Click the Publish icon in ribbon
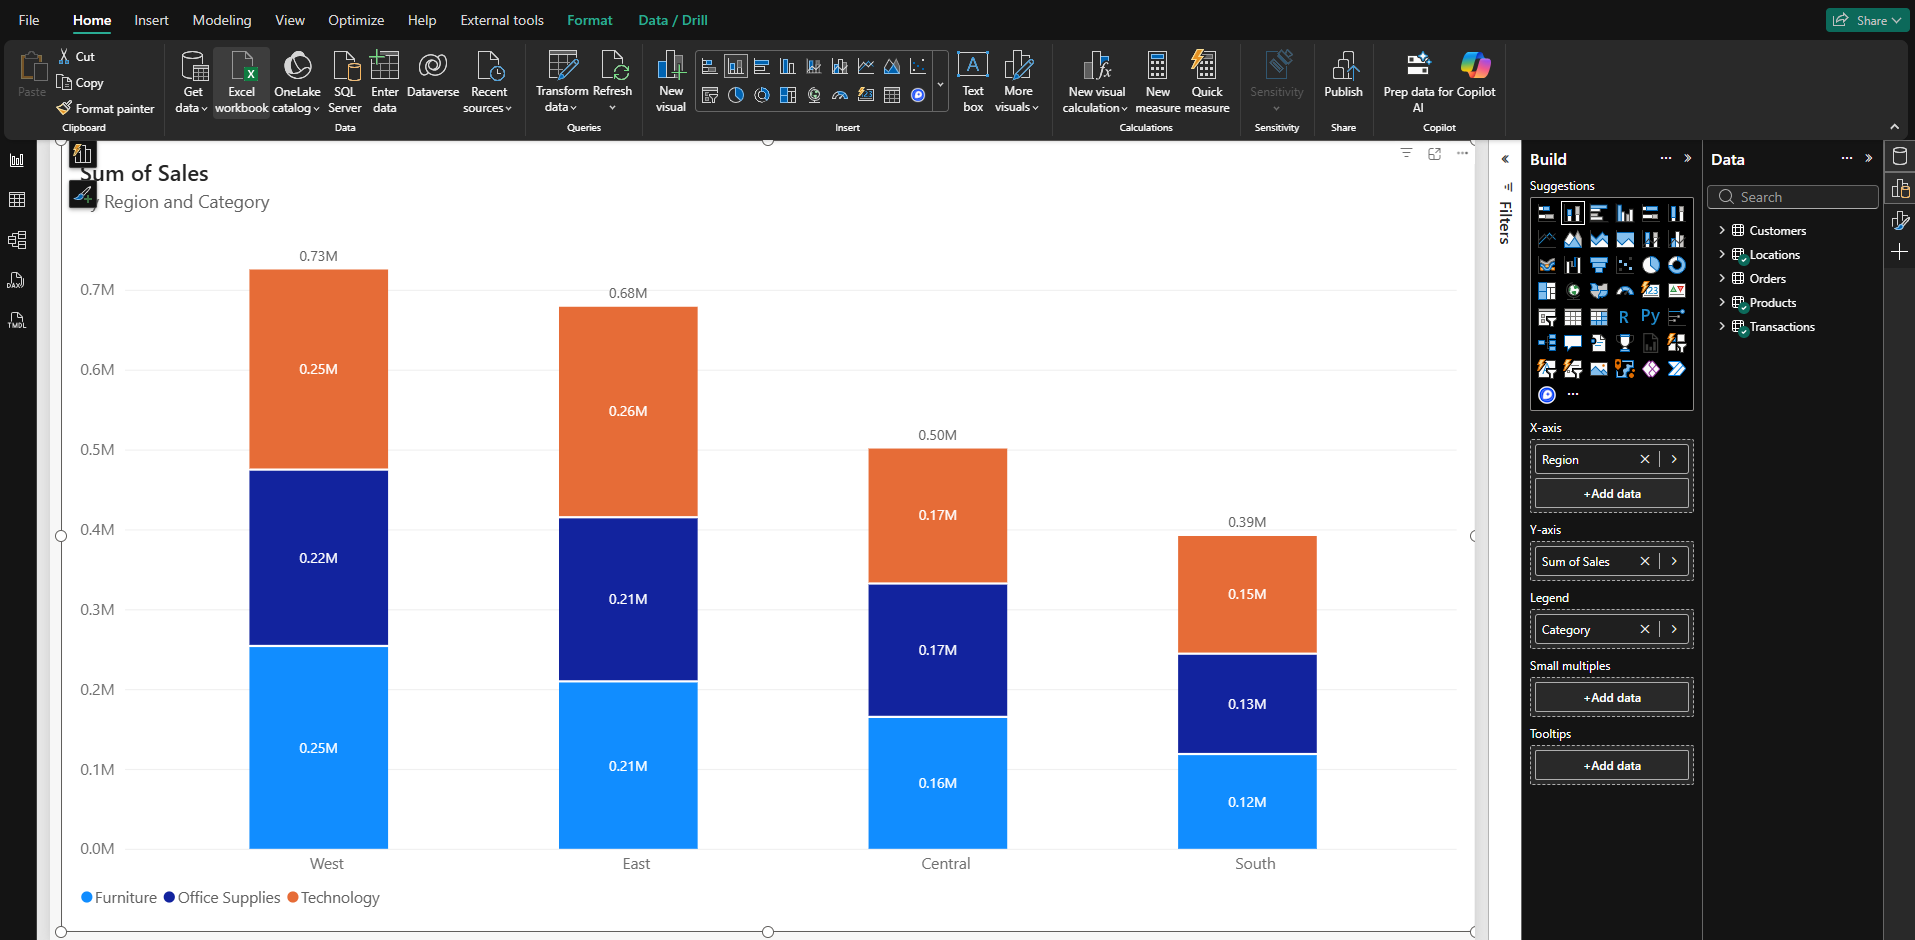The image size is (1915, 940). click(1343, 78)
